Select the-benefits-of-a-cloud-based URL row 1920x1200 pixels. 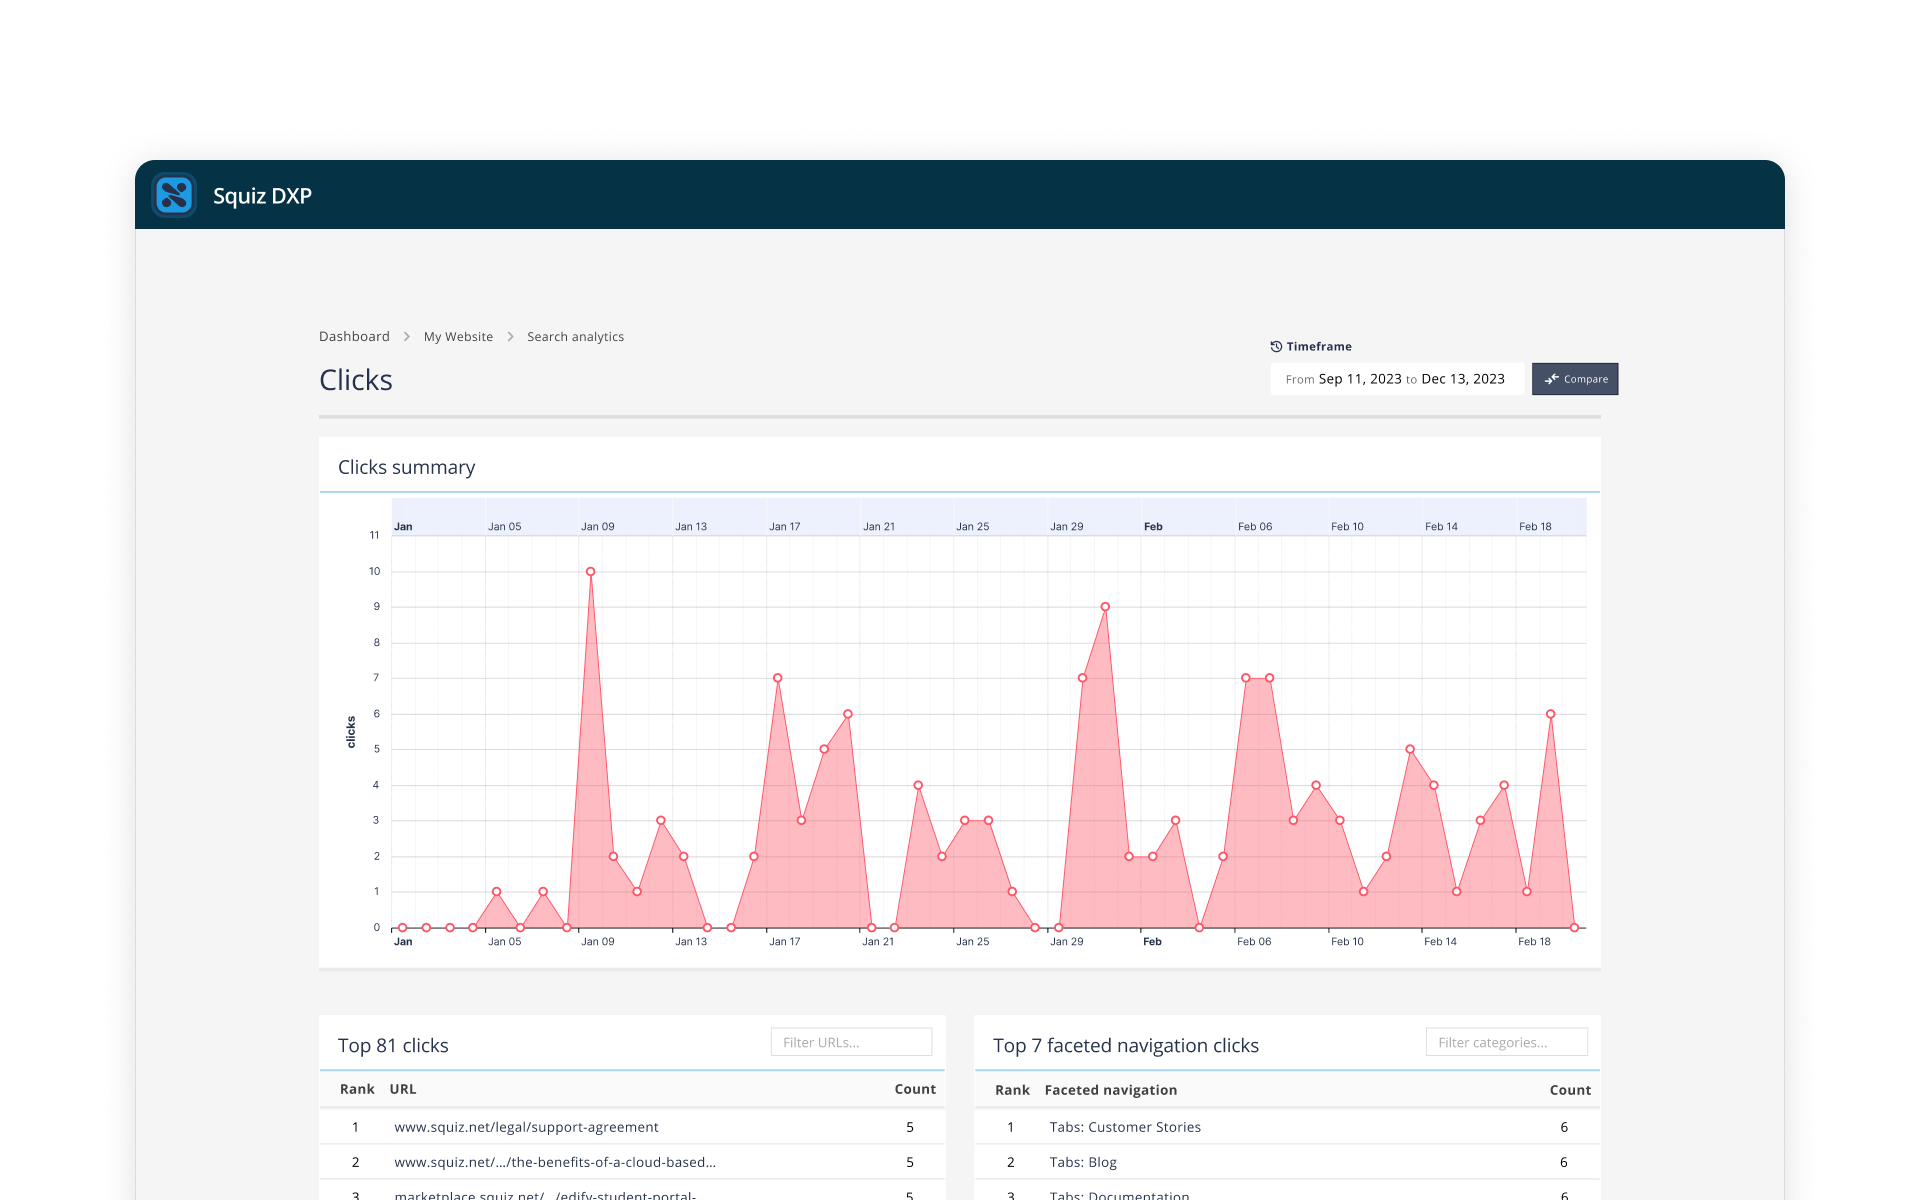pyautogui.click(x=632, y=1162)
